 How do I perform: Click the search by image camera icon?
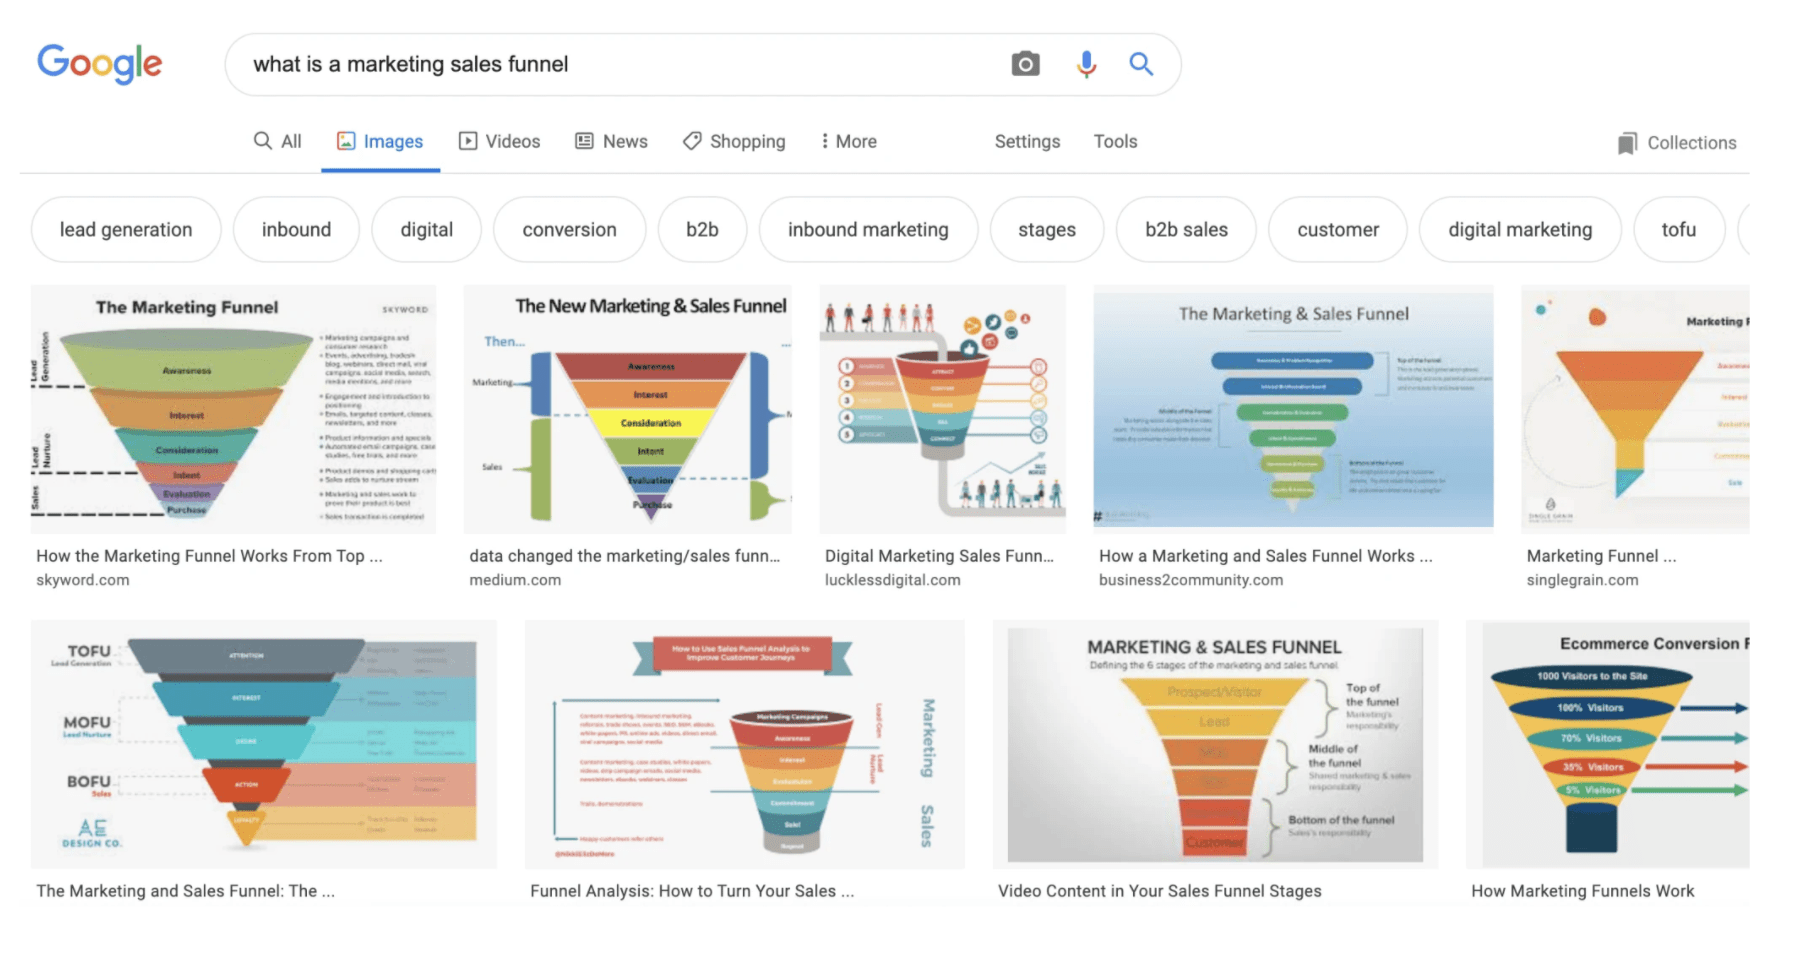1026,64
